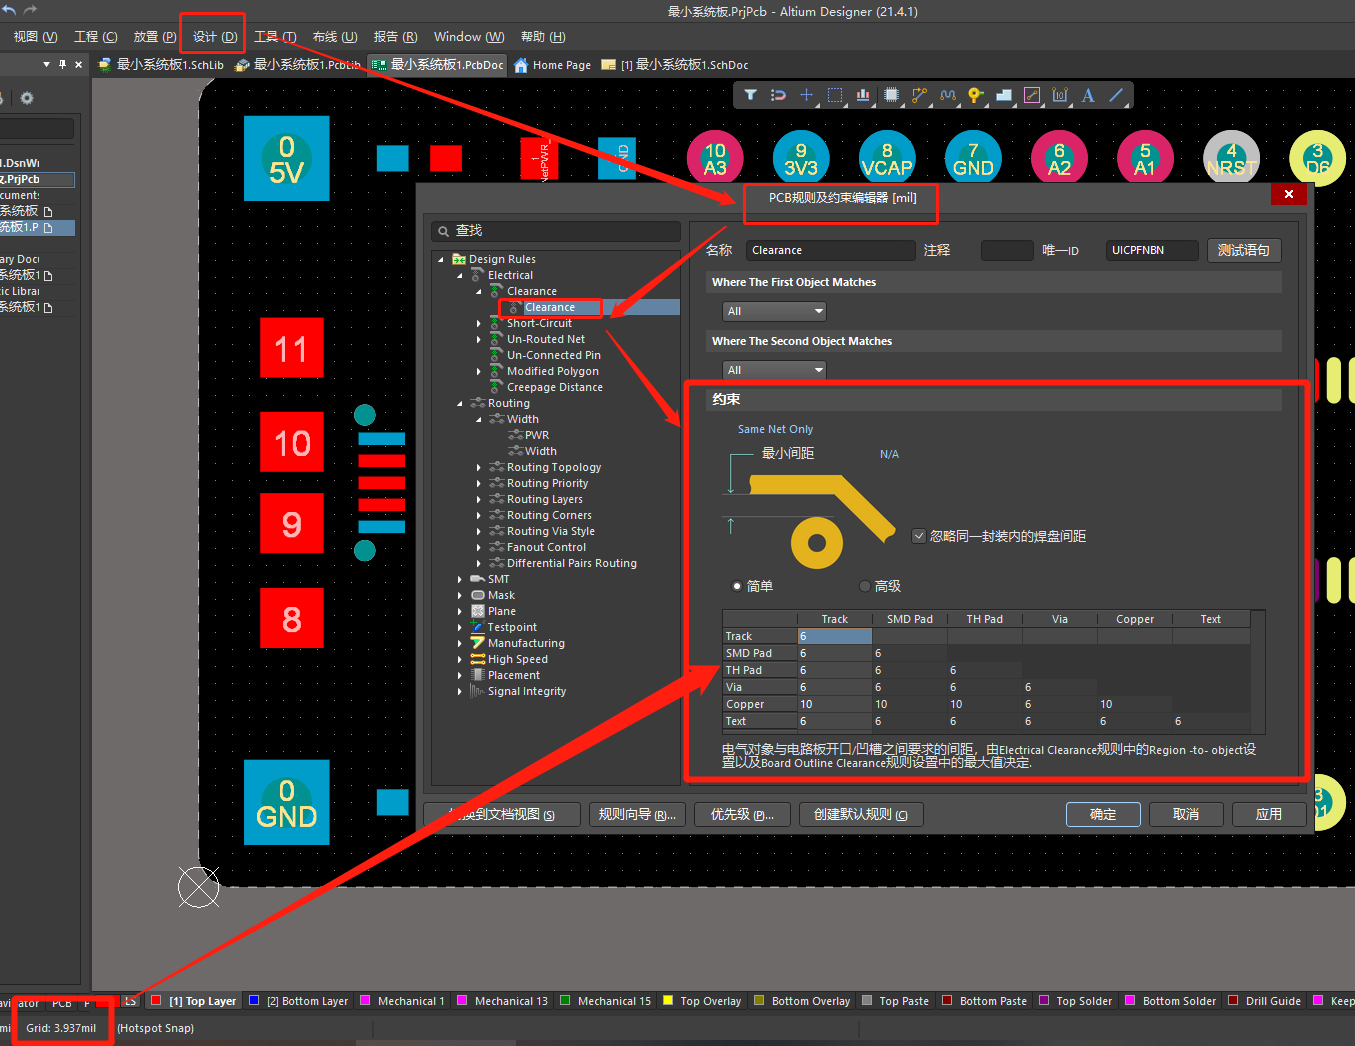Open the align objects tool
The width and height of the screenshot is (1355, 1046).
(863, 95)
